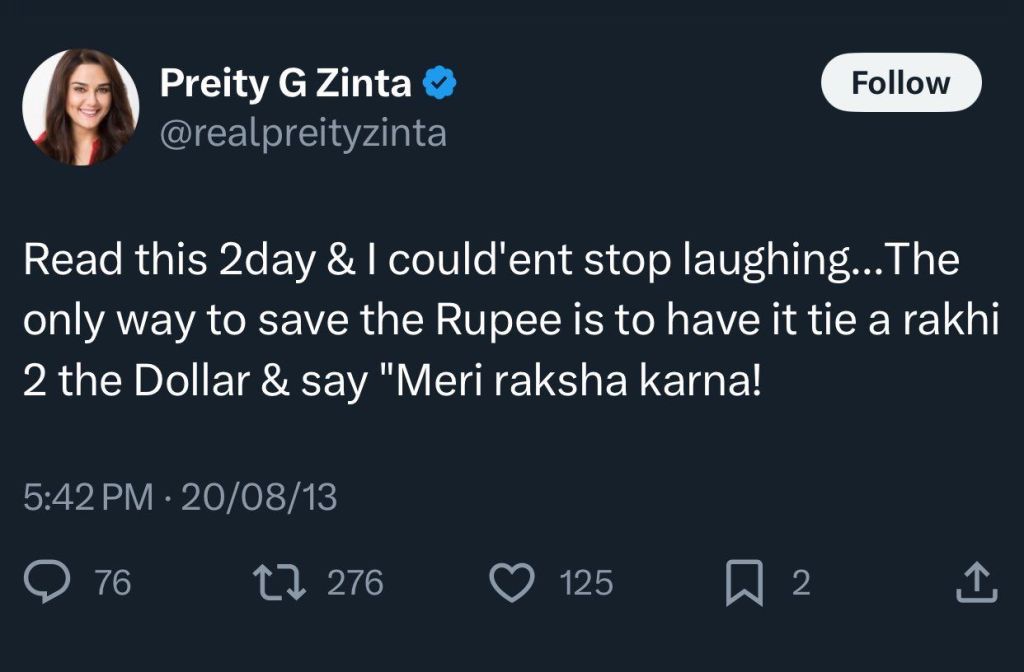
Task: Open the share options upload icon
Action: pyautogui.click(x=978, y=582)
